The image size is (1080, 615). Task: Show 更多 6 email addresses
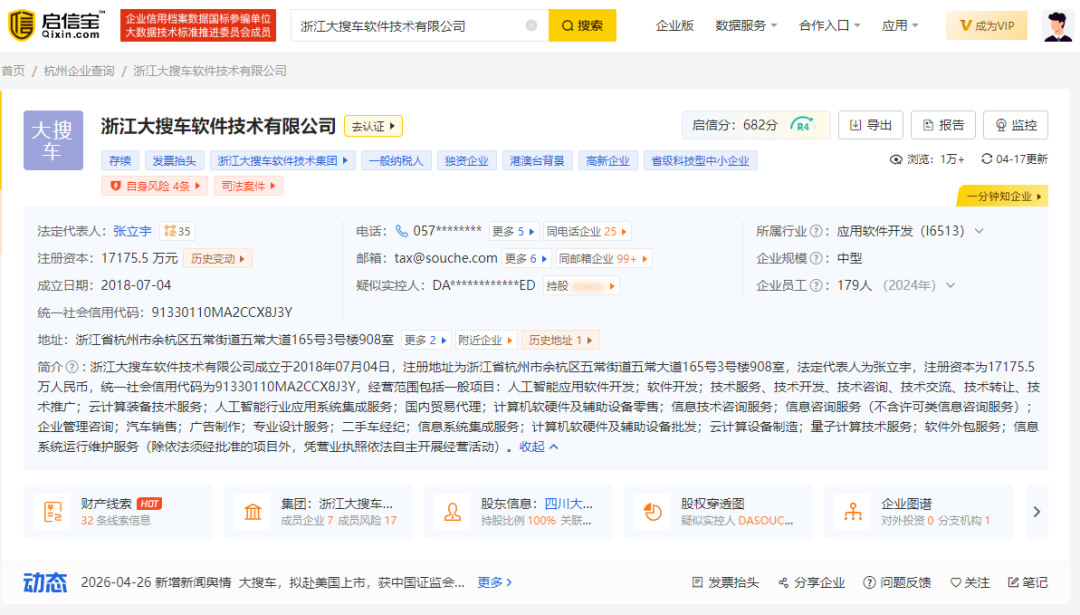(x=526, y=259)
